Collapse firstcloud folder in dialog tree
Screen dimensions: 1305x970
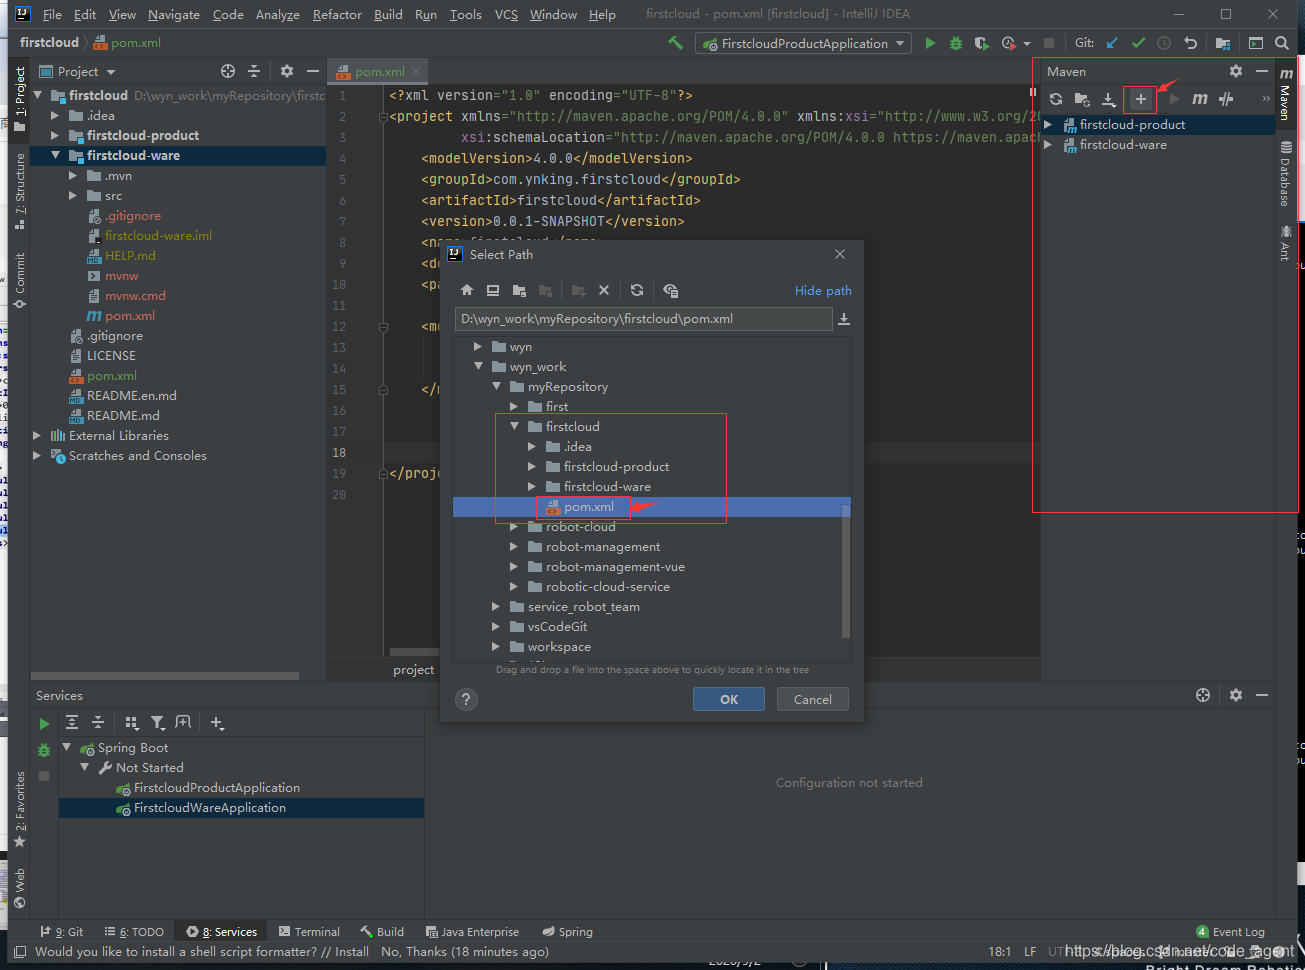tap(514, 426)
